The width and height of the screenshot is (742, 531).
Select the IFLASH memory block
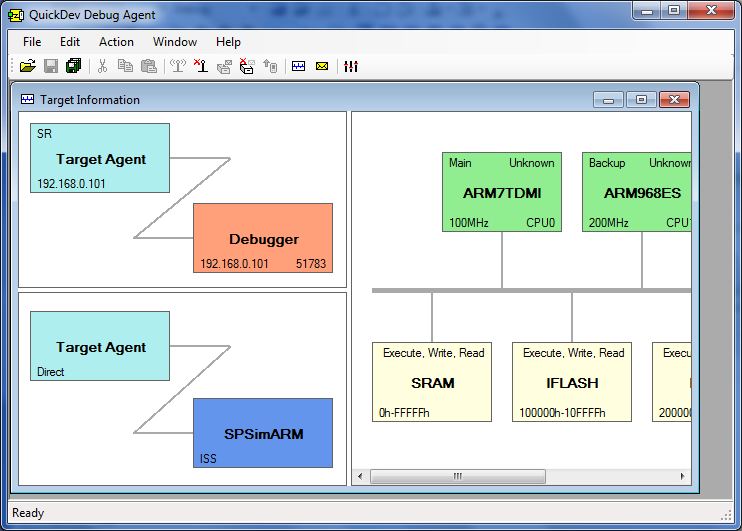pyautogui.click(x=572, y=382)
